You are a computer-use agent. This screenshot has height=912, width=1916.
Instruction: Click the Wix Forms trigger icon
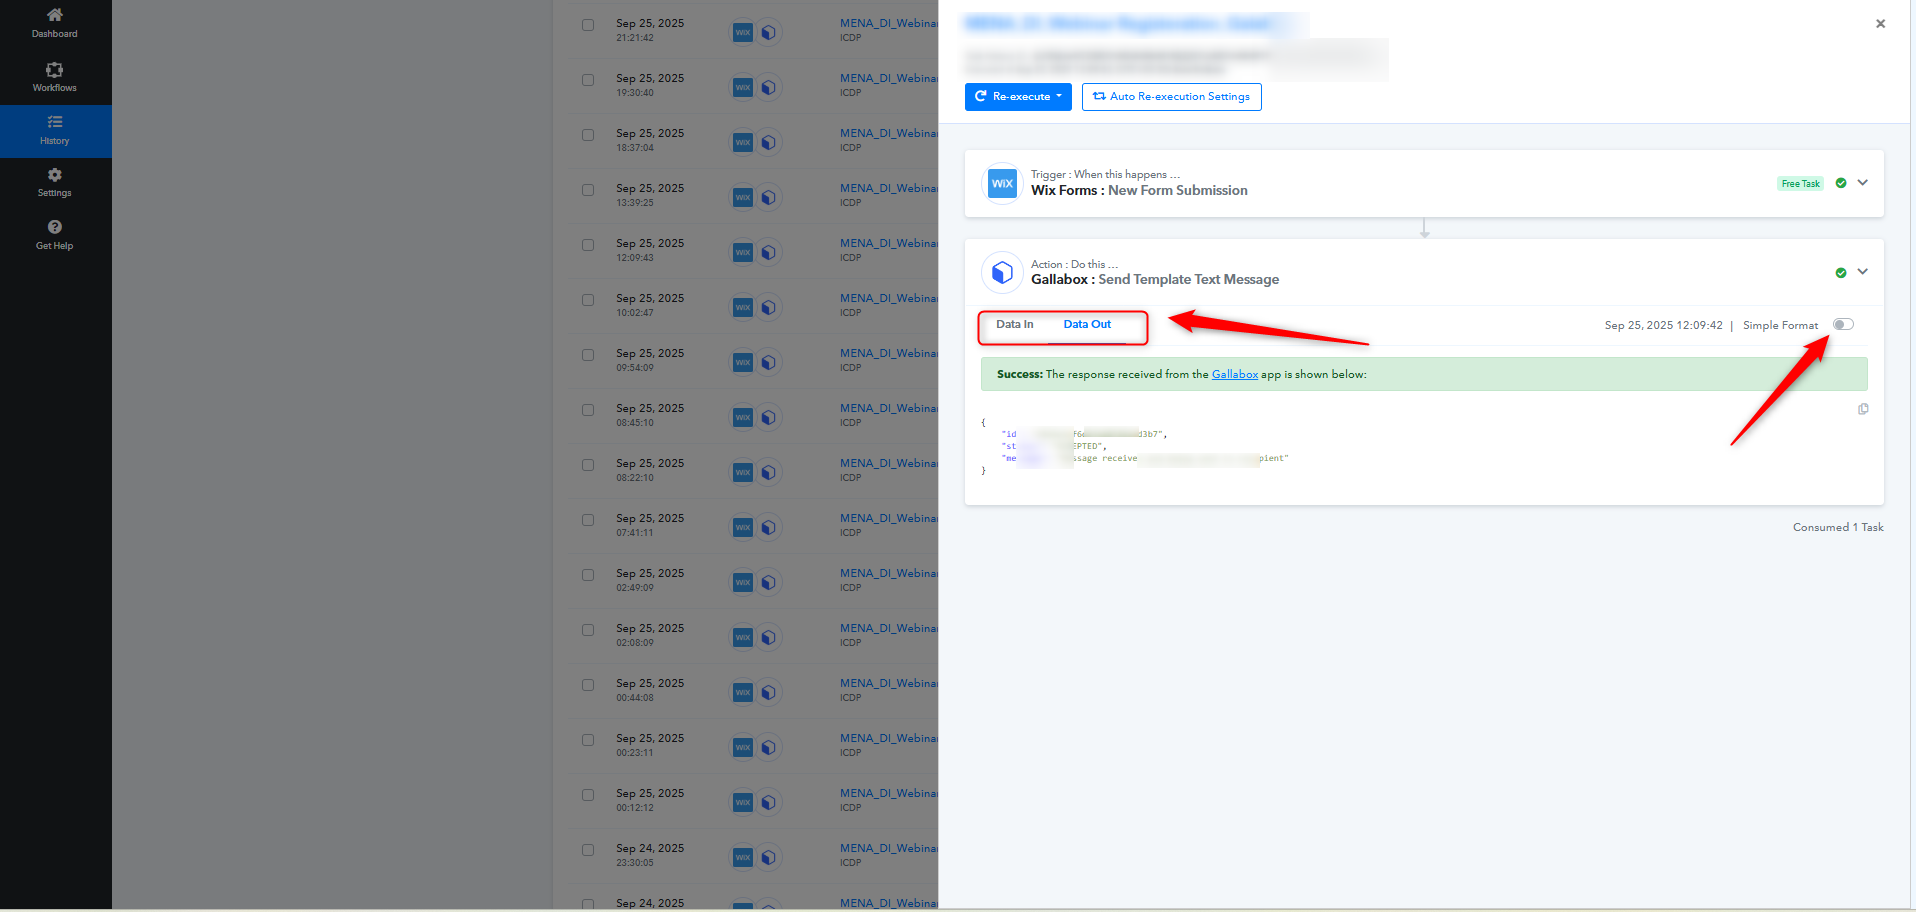(x=1002, y=183)
